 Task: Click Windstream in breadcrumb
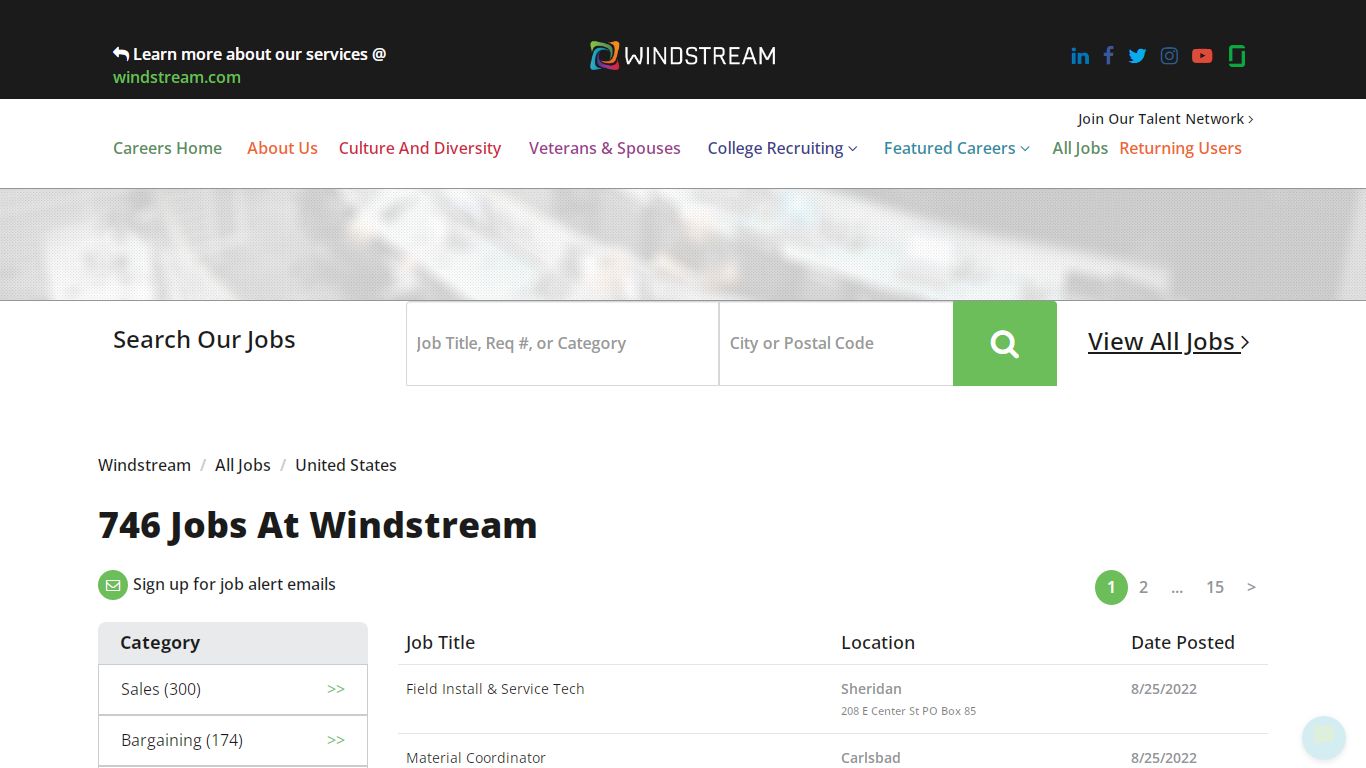click(x=144, y=465)
